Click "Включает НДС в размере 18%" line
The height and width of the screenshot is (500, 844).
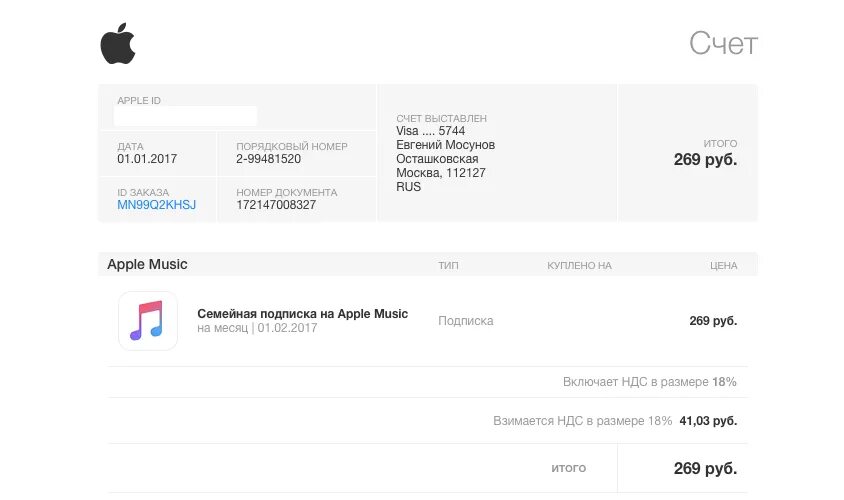point(650,382)
